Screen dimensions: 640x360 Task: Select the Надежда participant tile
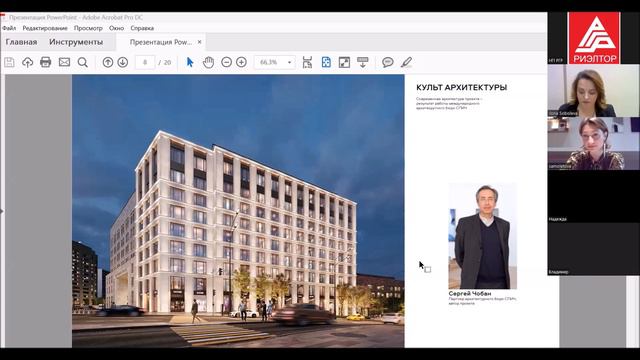click(x=593, y=196)
